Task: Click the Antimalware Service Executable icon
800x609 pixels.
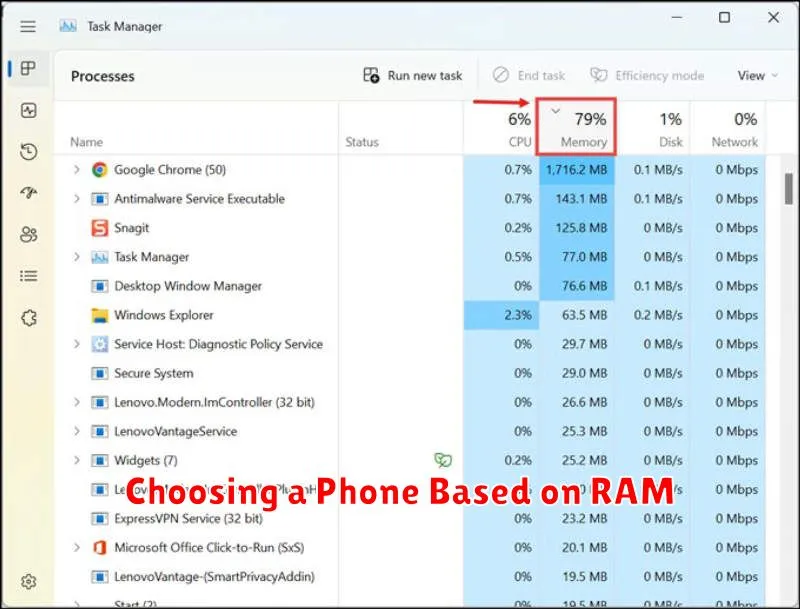Action: click(99, 198)
